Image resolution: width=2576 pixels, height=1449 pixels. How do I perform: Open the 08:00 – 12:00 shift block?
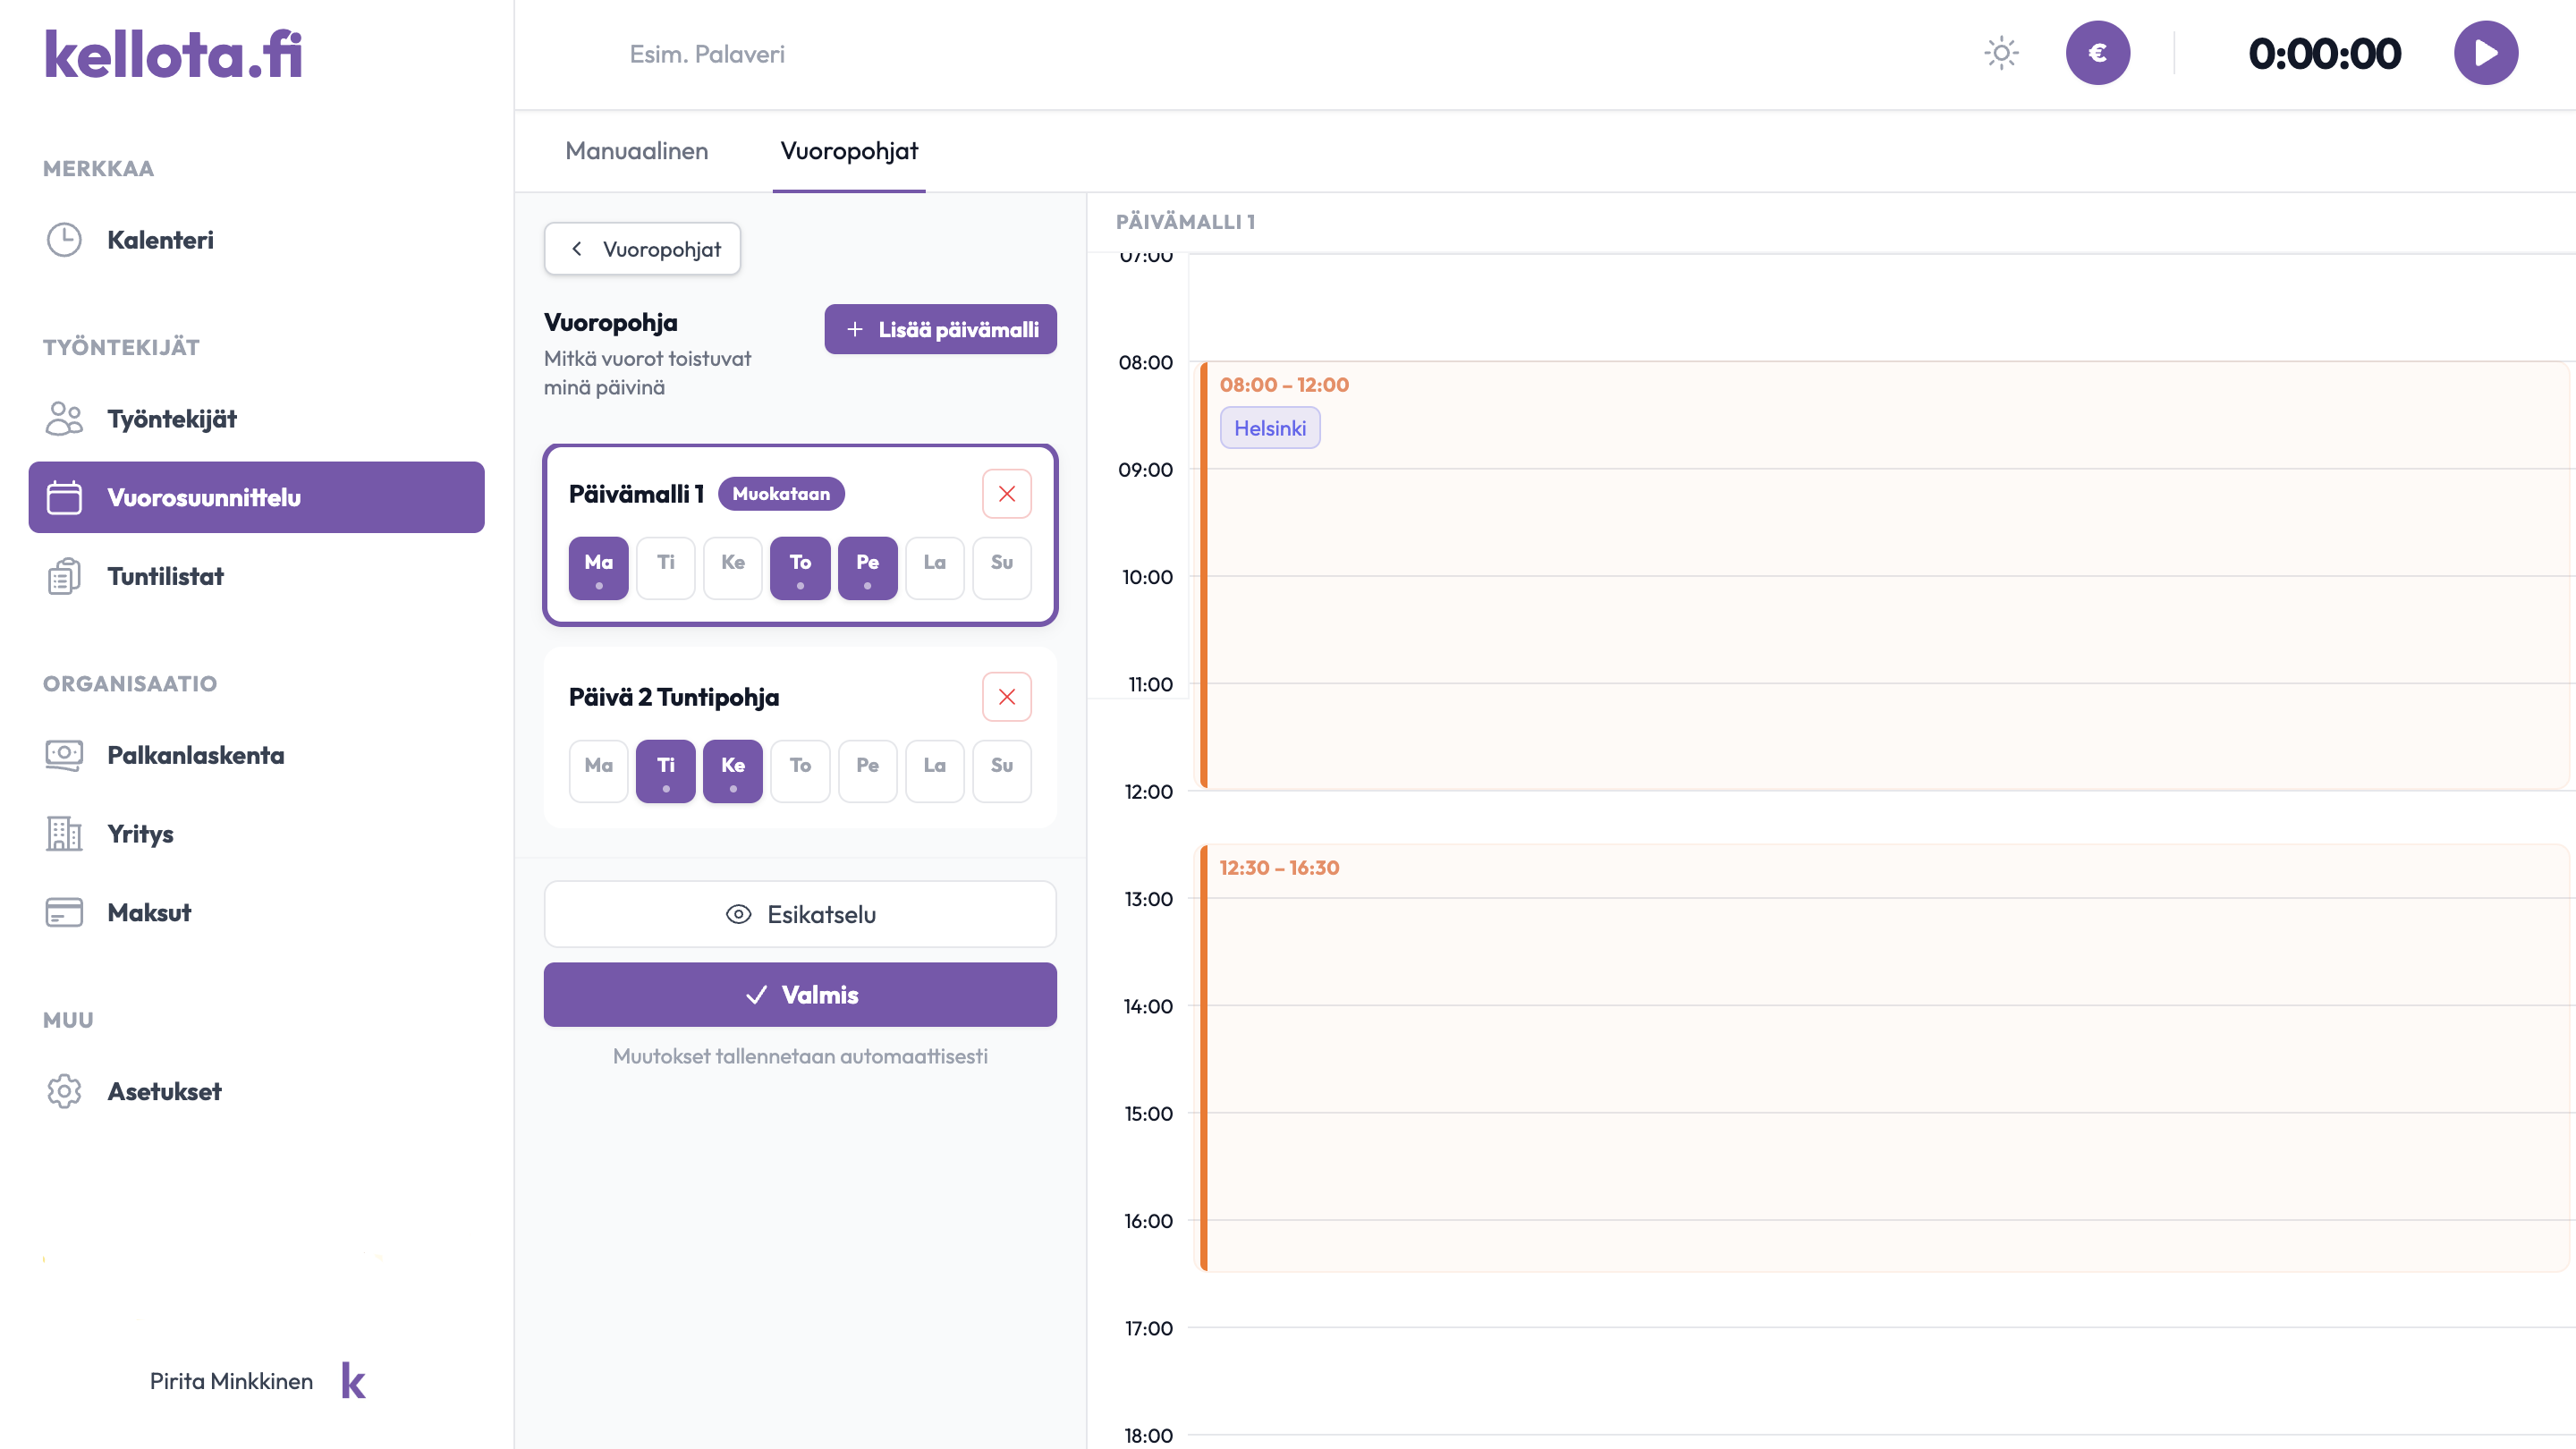[x=1884, y=575]
